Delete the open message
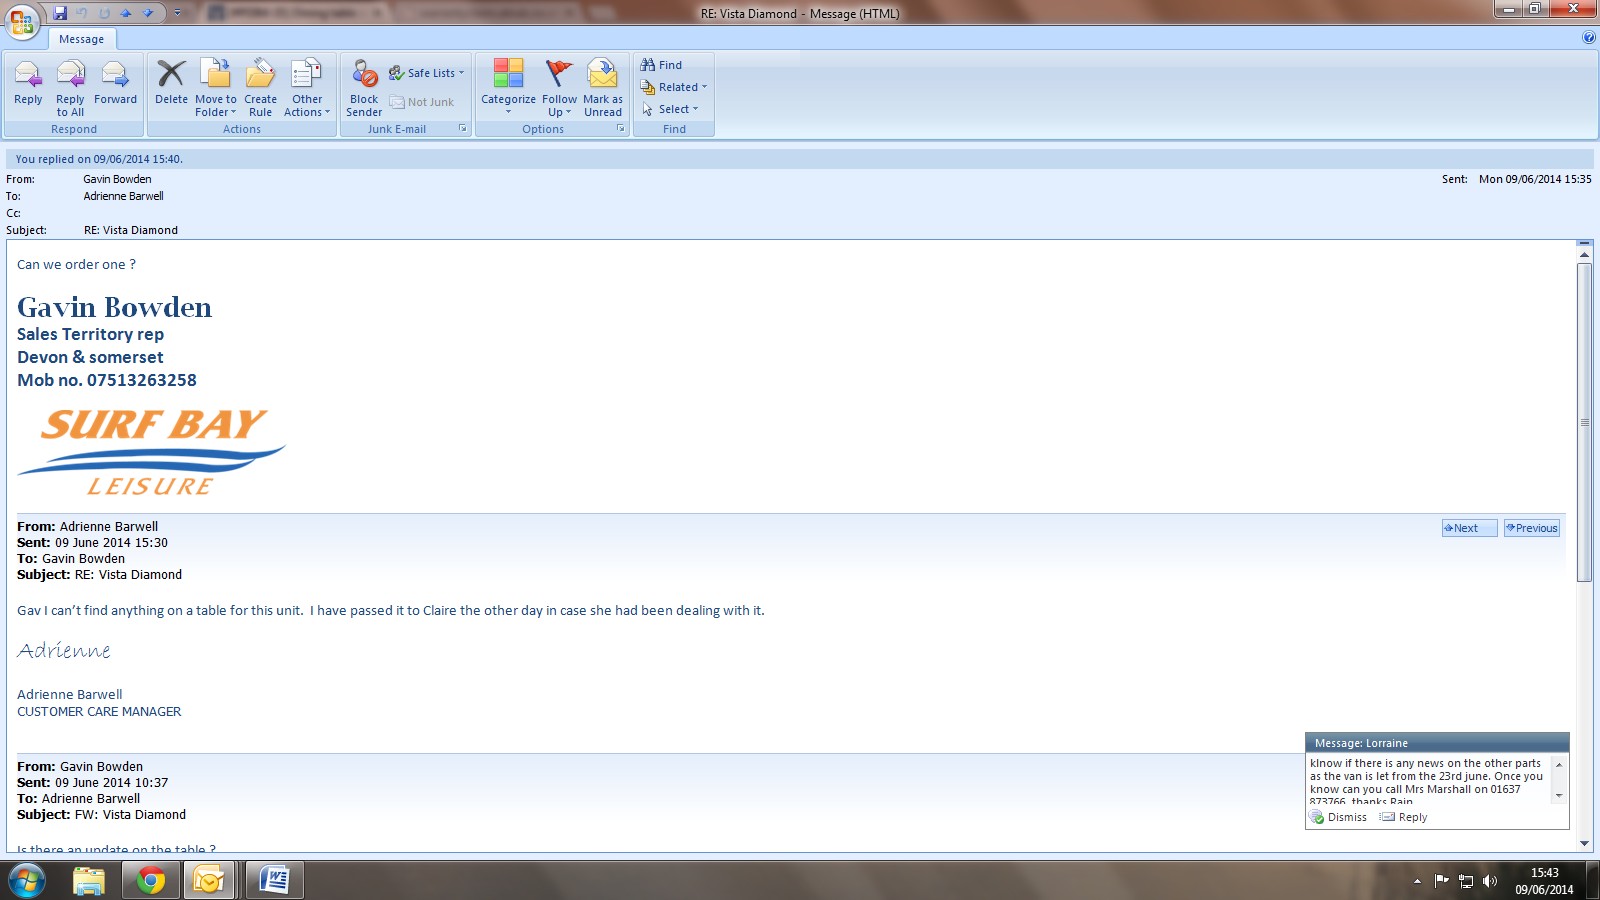Viewport: 1600px width, 900px height. pos(171,84)
